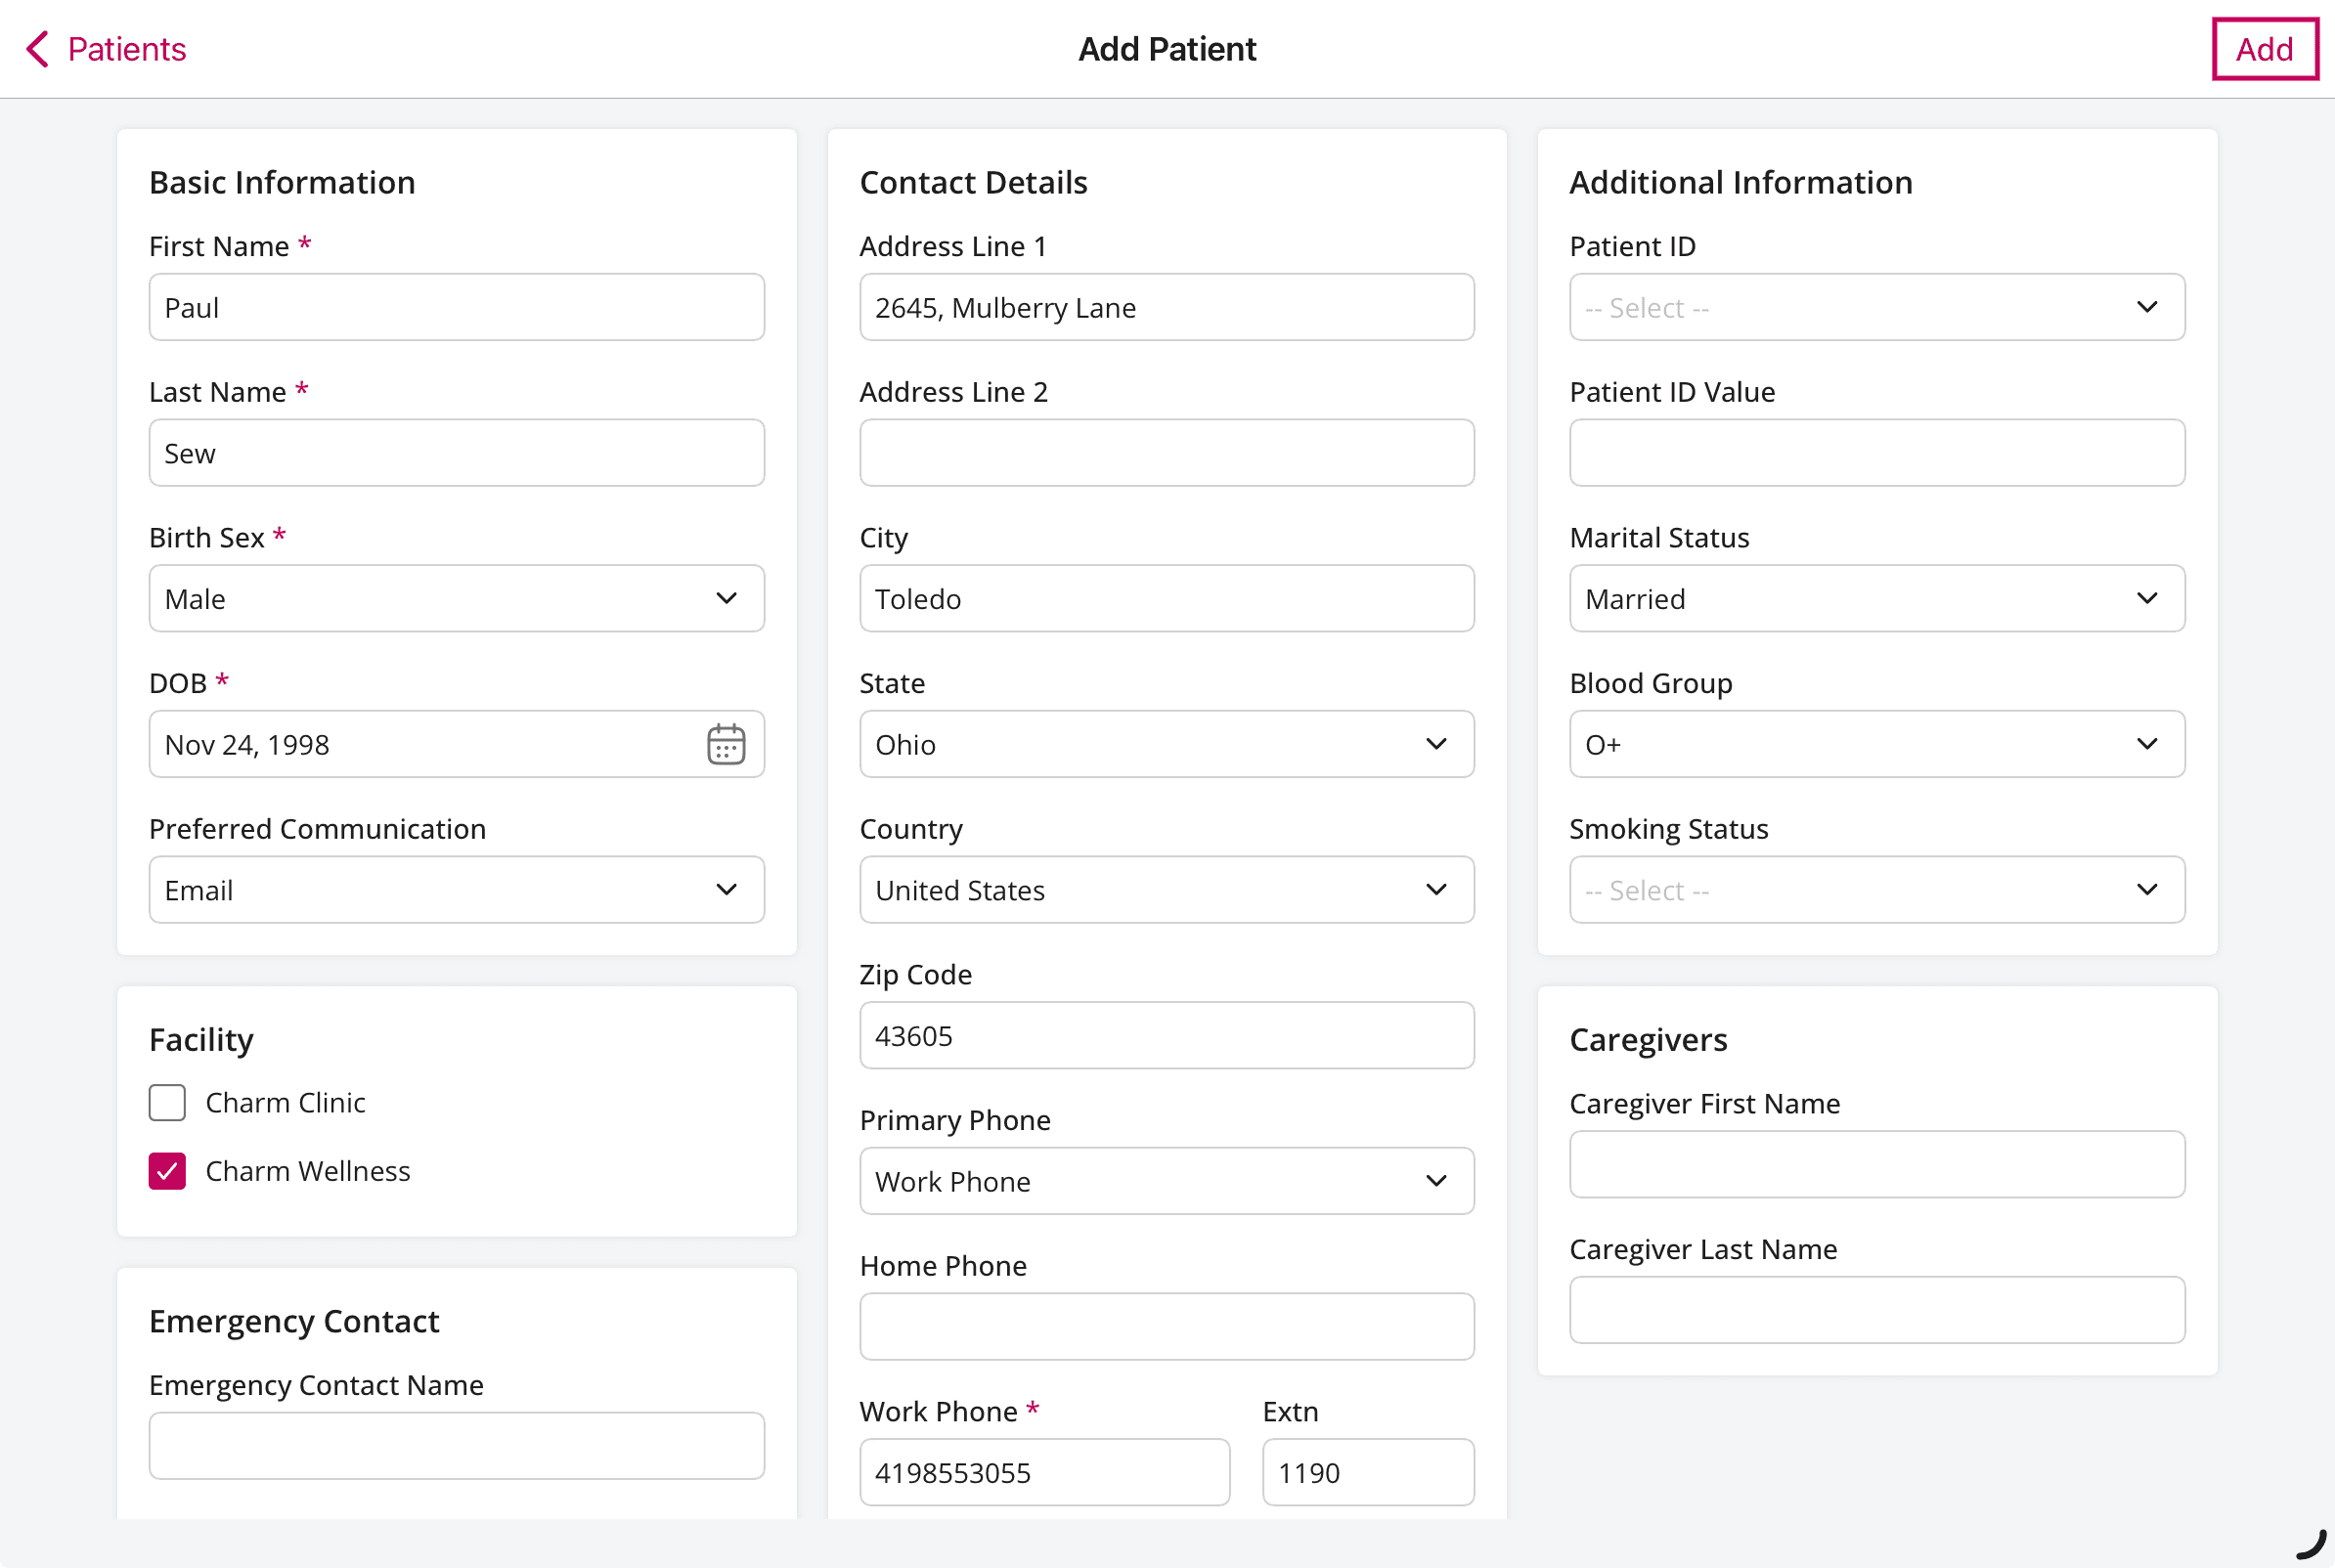This screenshot has width=2335, height=1568.
Task: Click the First Name field containing Paul
Action: 456,307
